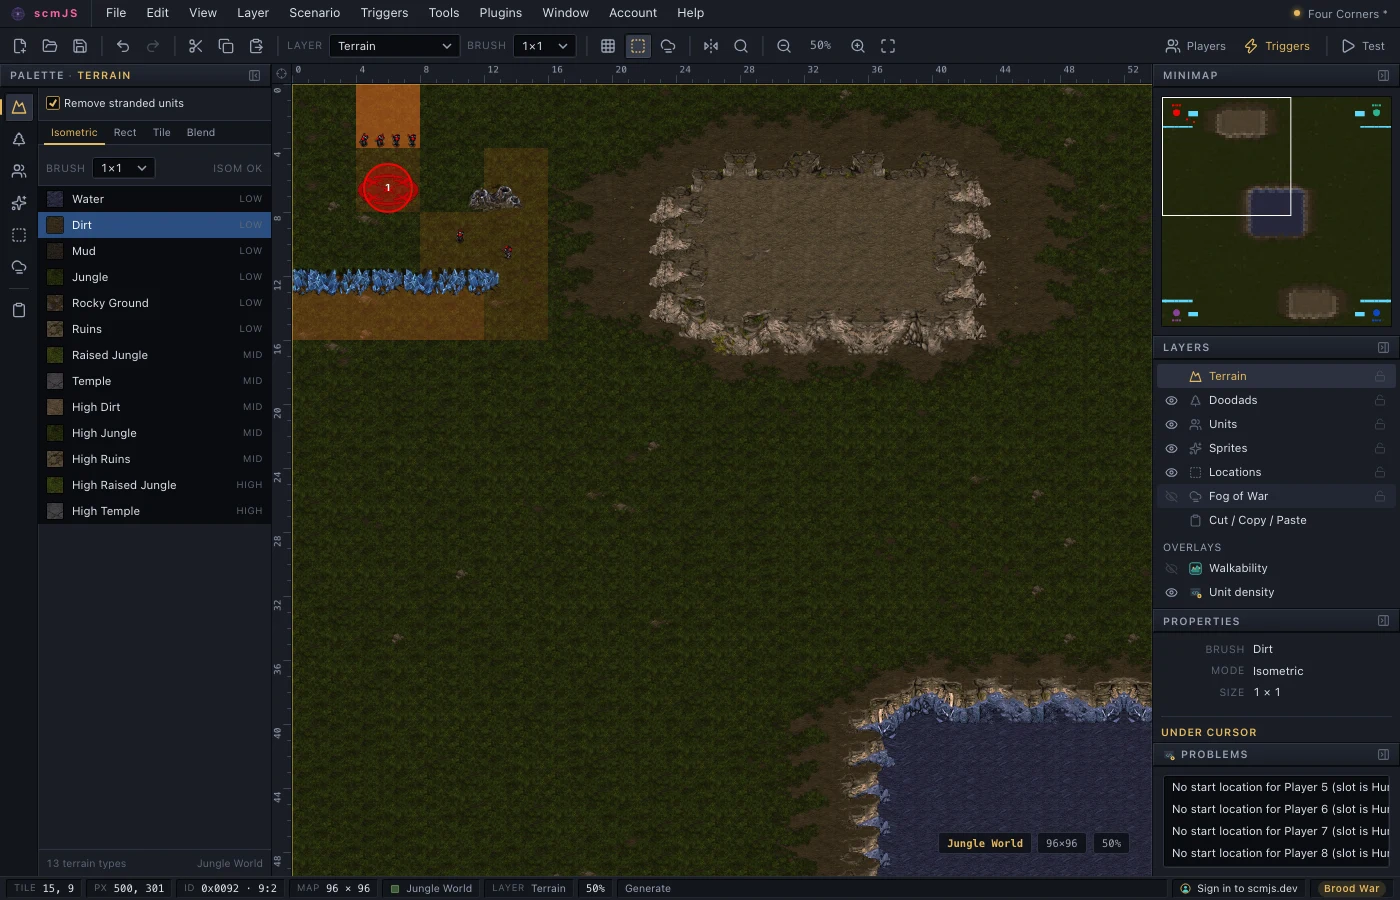Switch to the Rect tab

pos(125,132)
